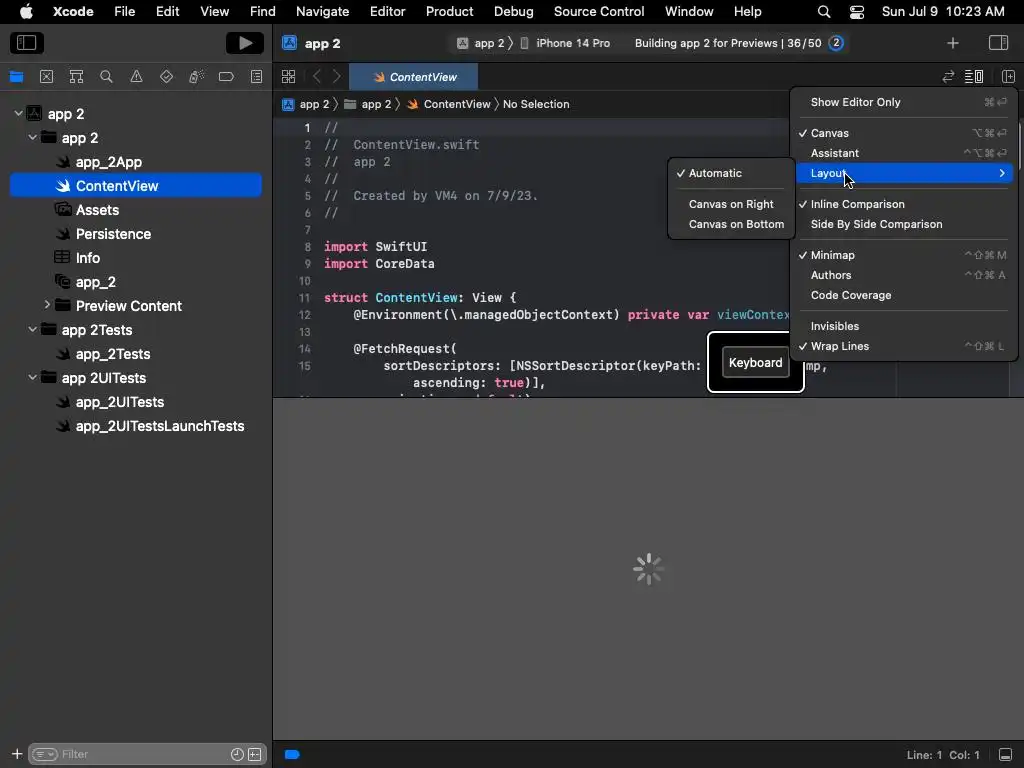This screenshot has height=768, width=1024.
Task: Toggle the navigator sidebar button
Action: (x=27, y=43)
